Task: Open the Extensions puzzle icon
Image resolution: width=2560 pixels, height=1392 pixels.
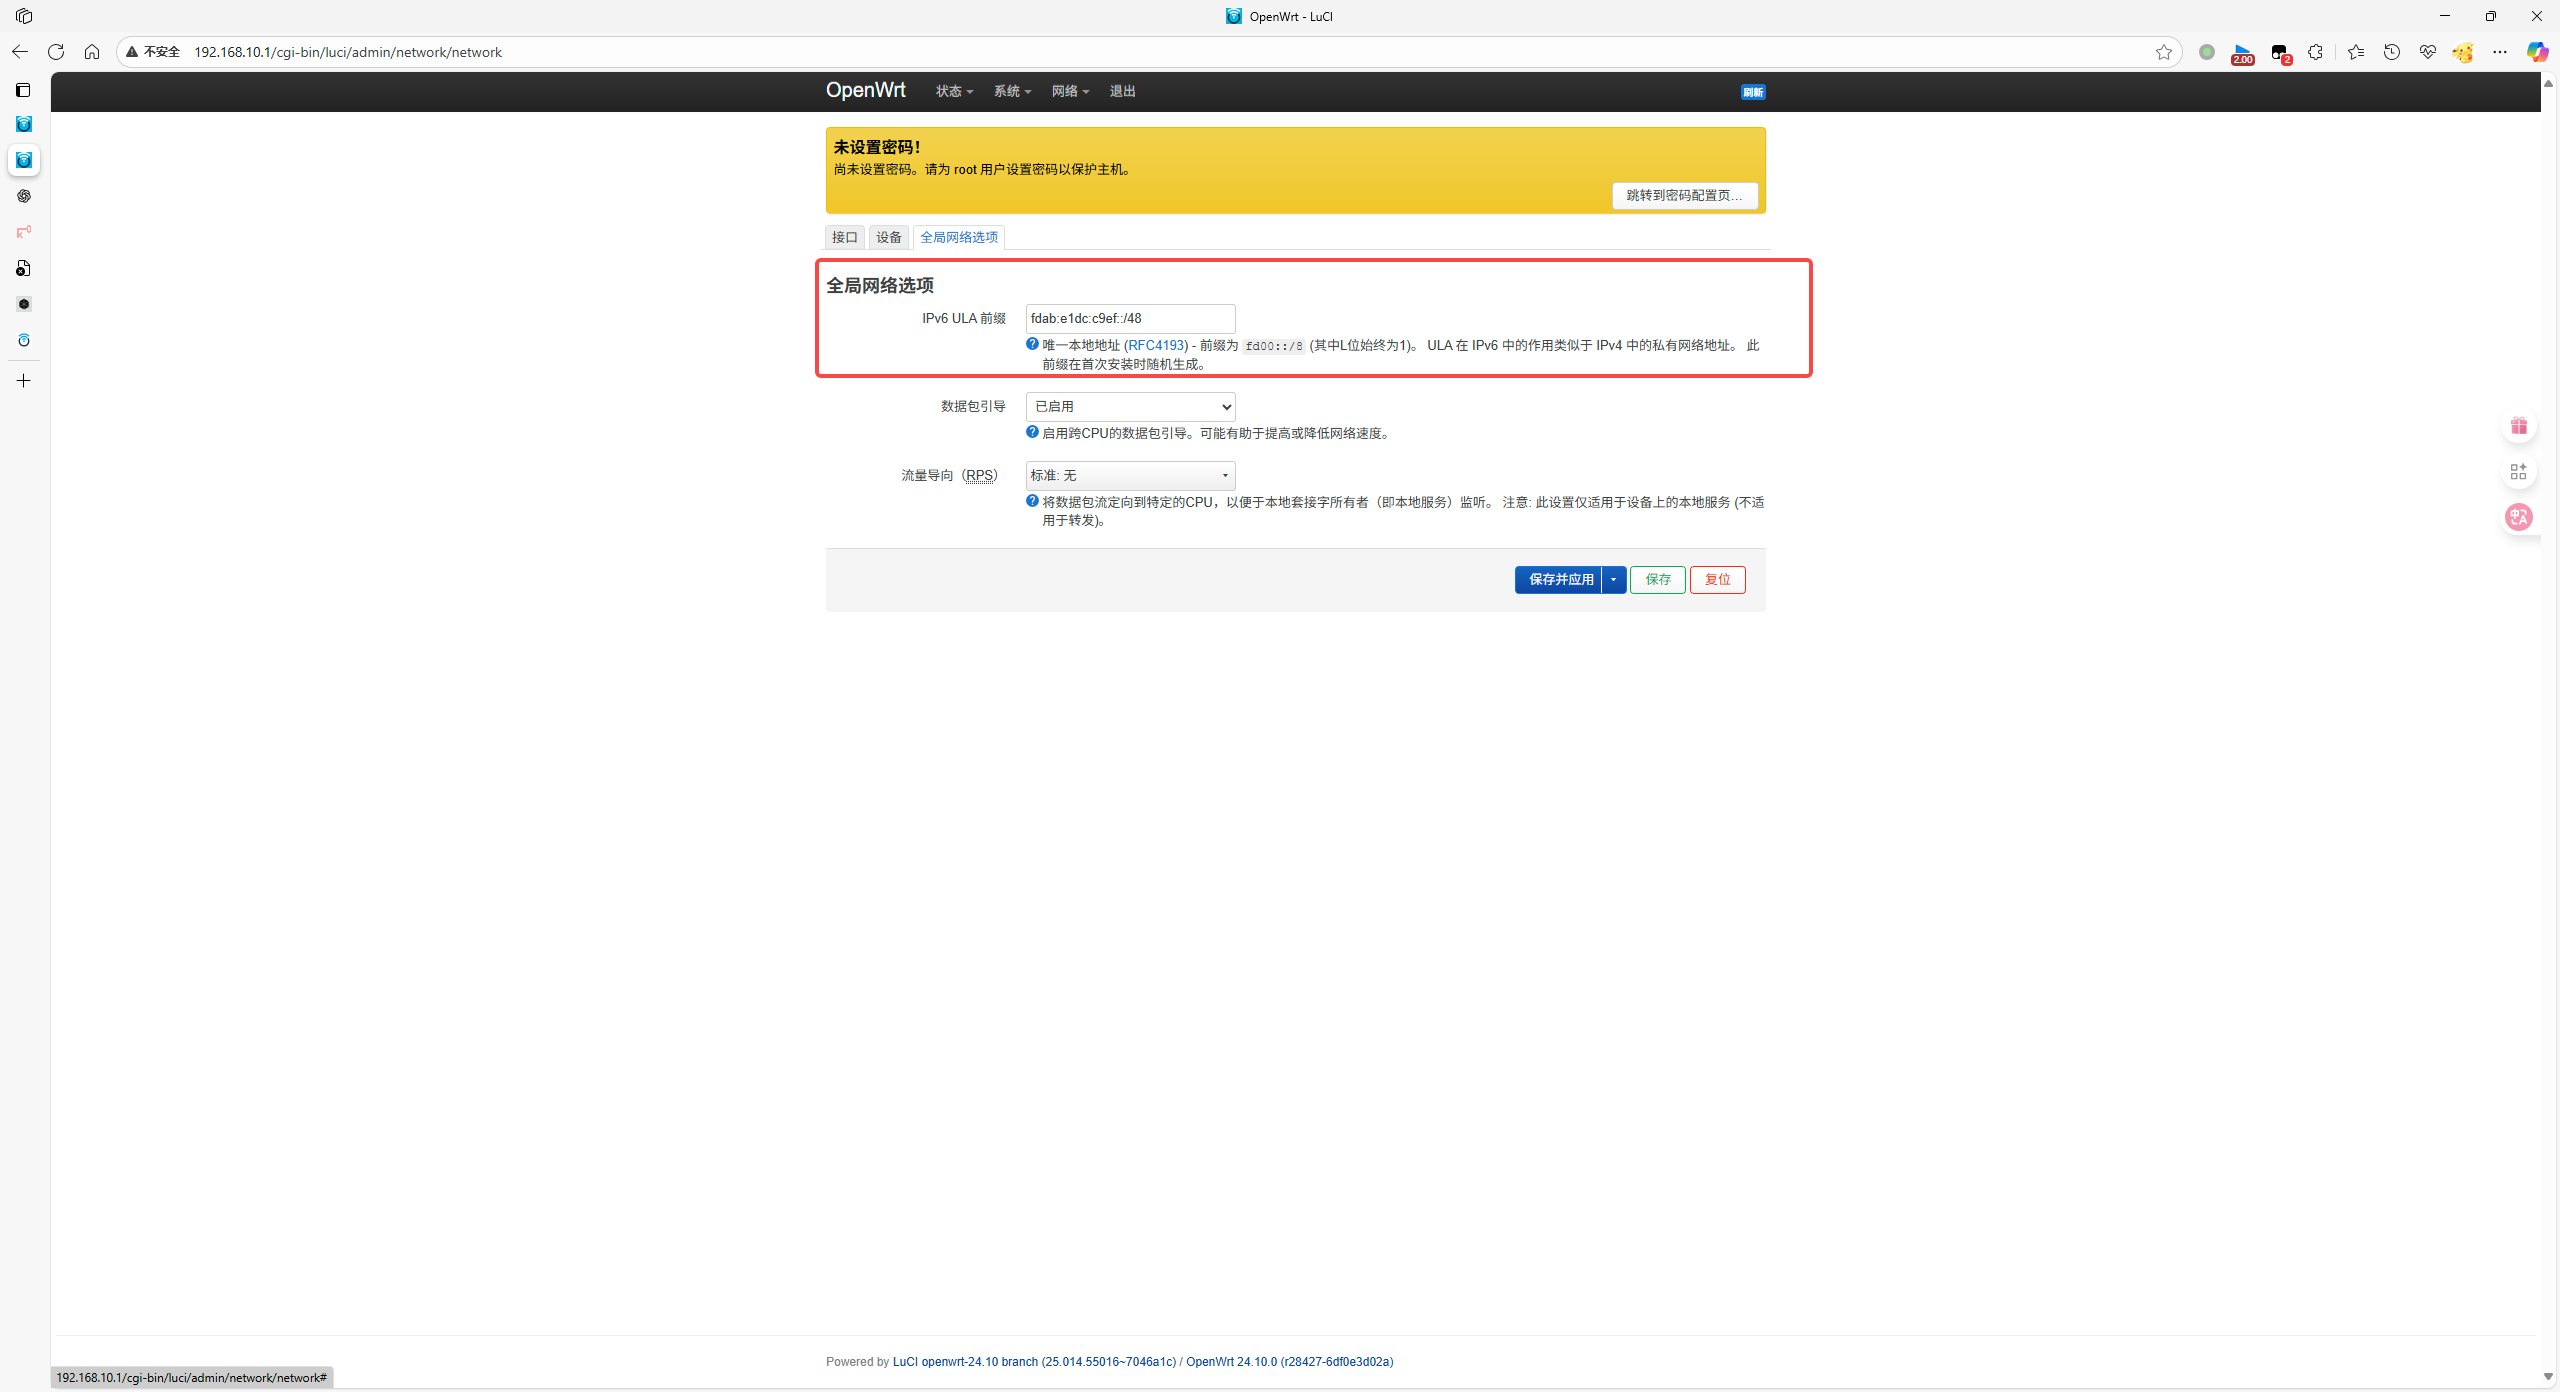Action: [x=2315, y=52]
